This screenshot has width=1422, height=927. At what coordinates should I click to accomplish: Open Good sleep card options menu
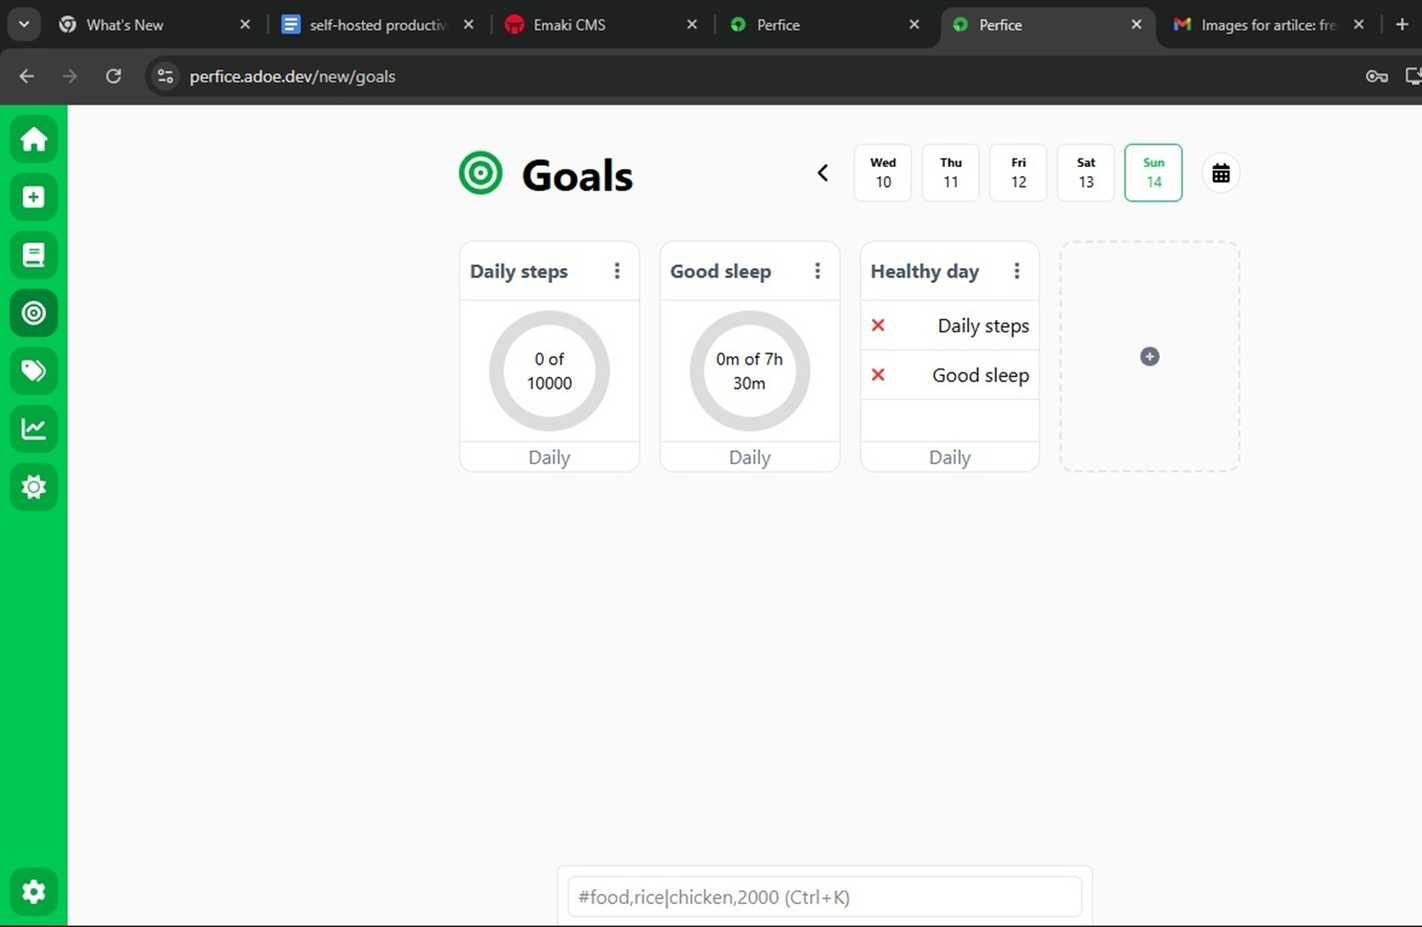817,271
